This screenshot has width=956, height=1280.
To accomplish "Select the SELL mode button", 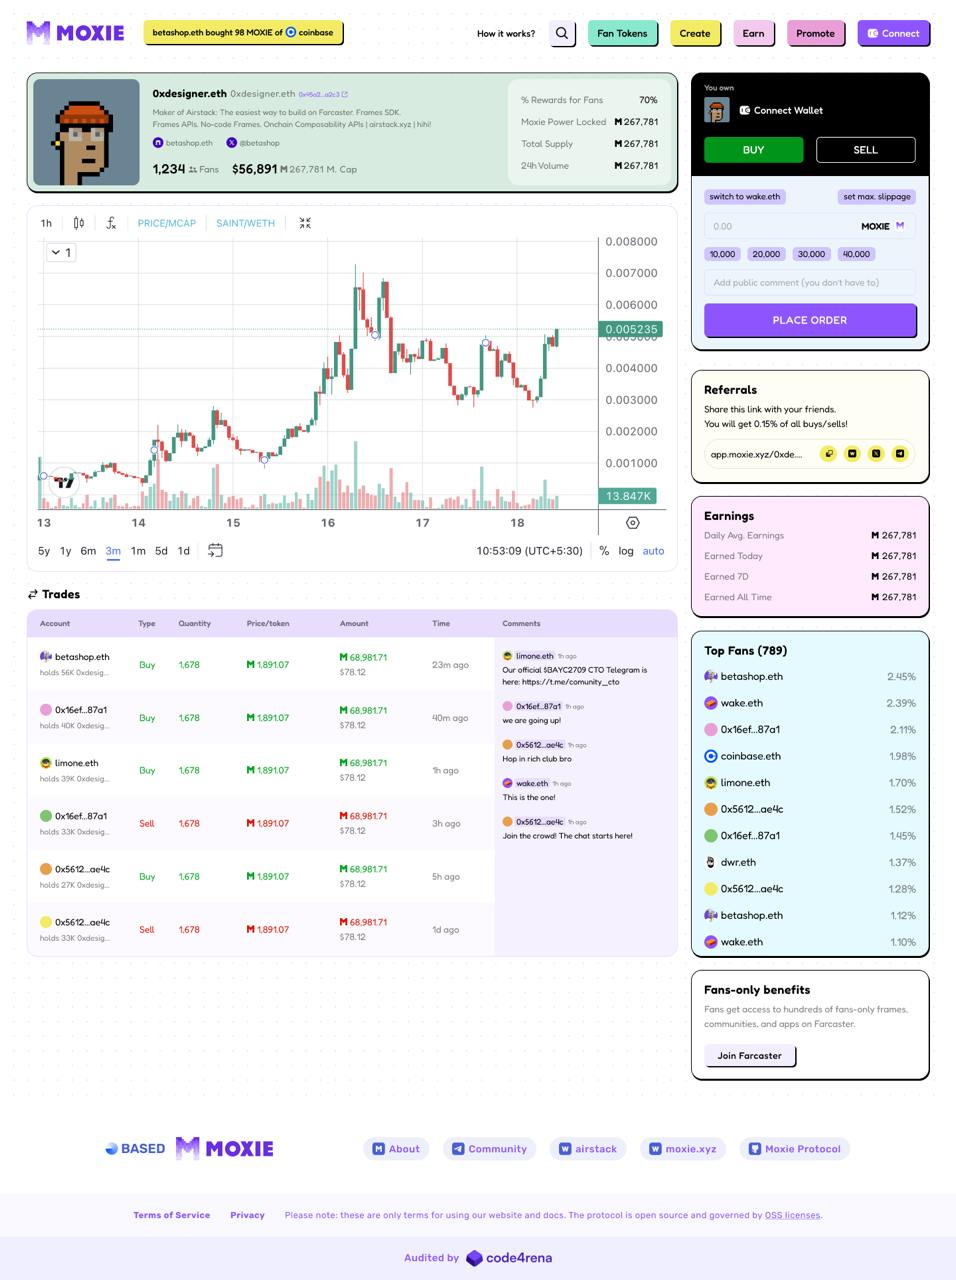I will [x=865, y=150].
